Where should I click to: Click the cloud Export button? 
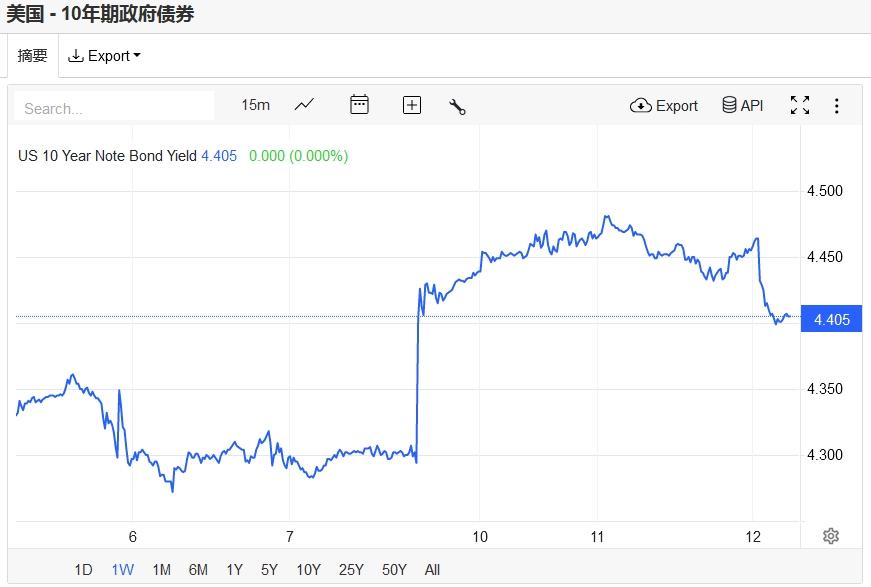click(x=664, y=105)
